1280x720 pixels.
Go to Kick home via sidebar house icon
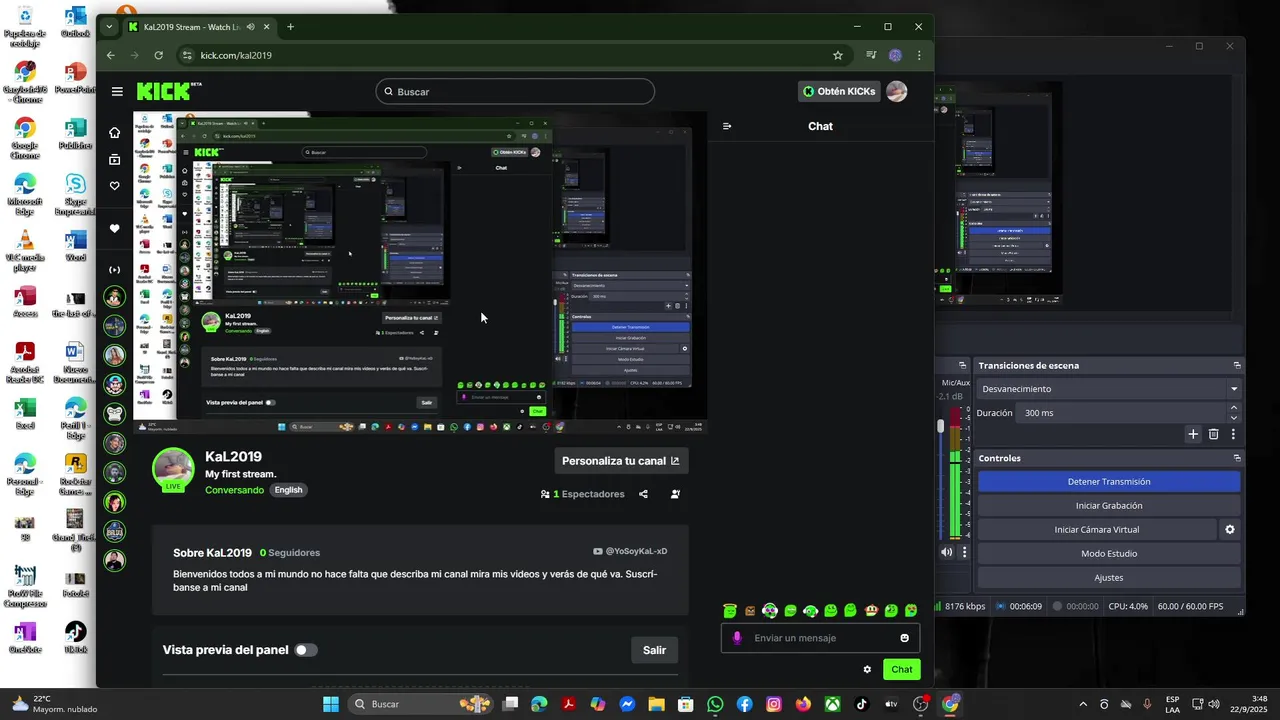[x=115, y=132]
